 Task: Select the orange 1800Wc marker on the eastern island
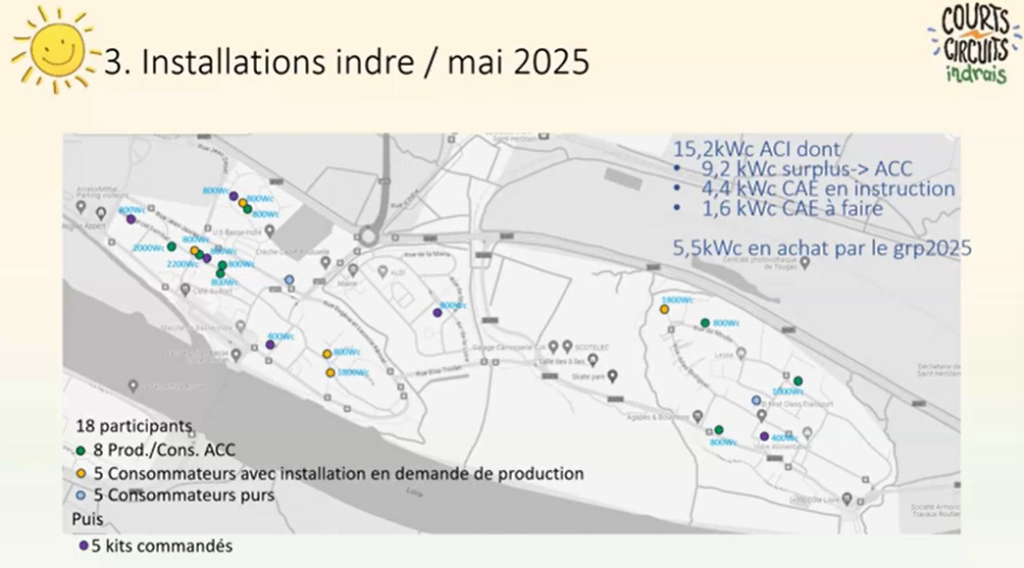pos(664,310)
